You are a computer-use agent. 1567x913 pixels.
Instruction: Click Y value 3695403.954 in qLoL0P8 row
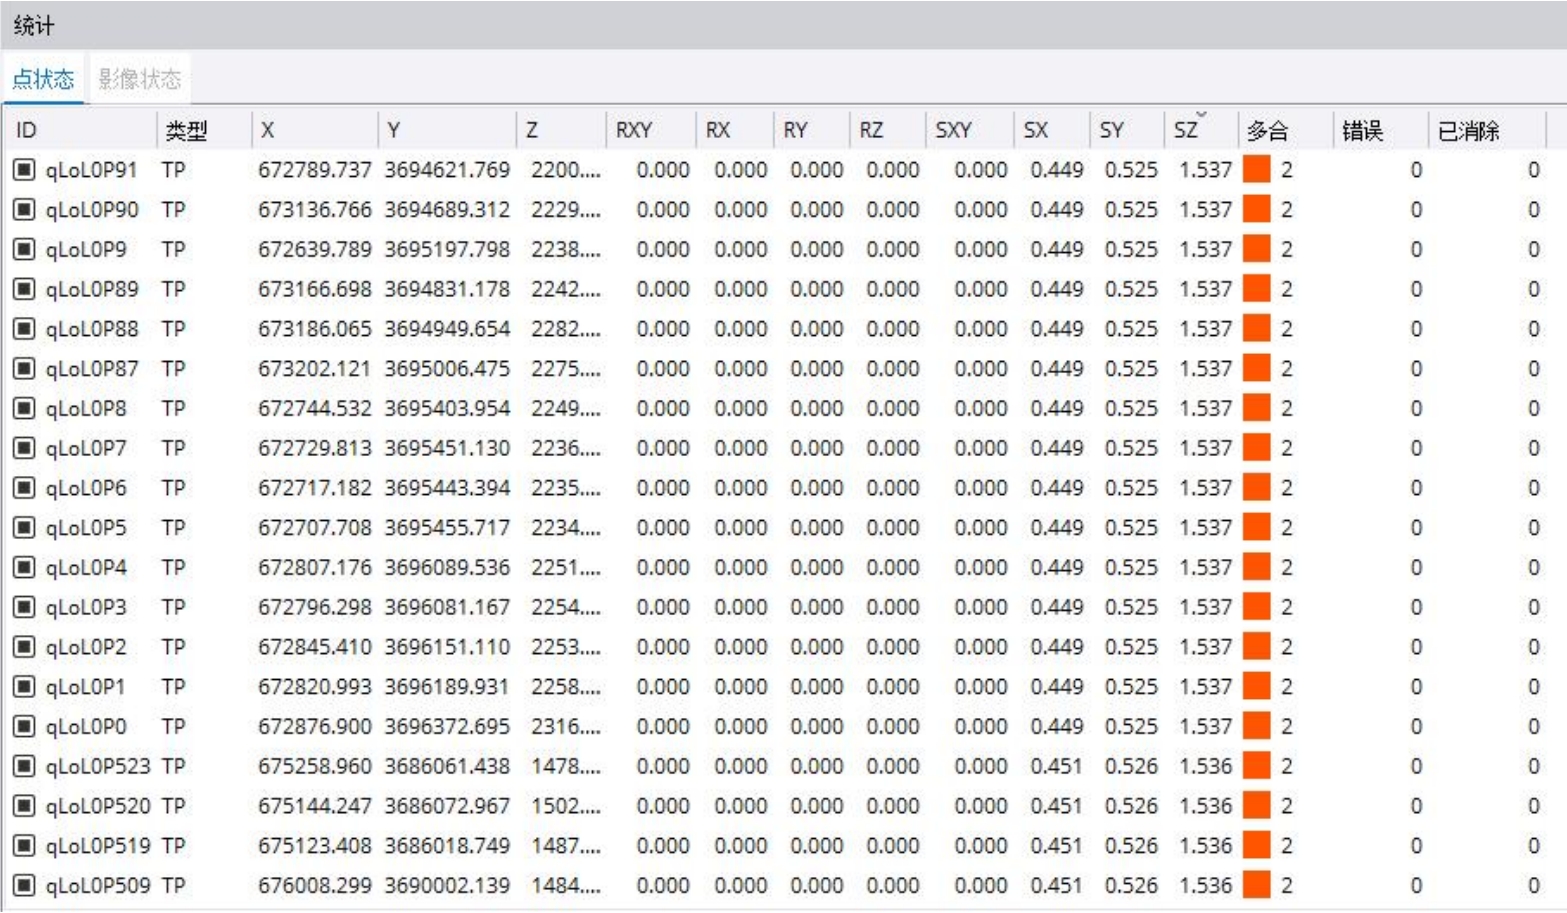pyautogui.click(x=447, y=408)
